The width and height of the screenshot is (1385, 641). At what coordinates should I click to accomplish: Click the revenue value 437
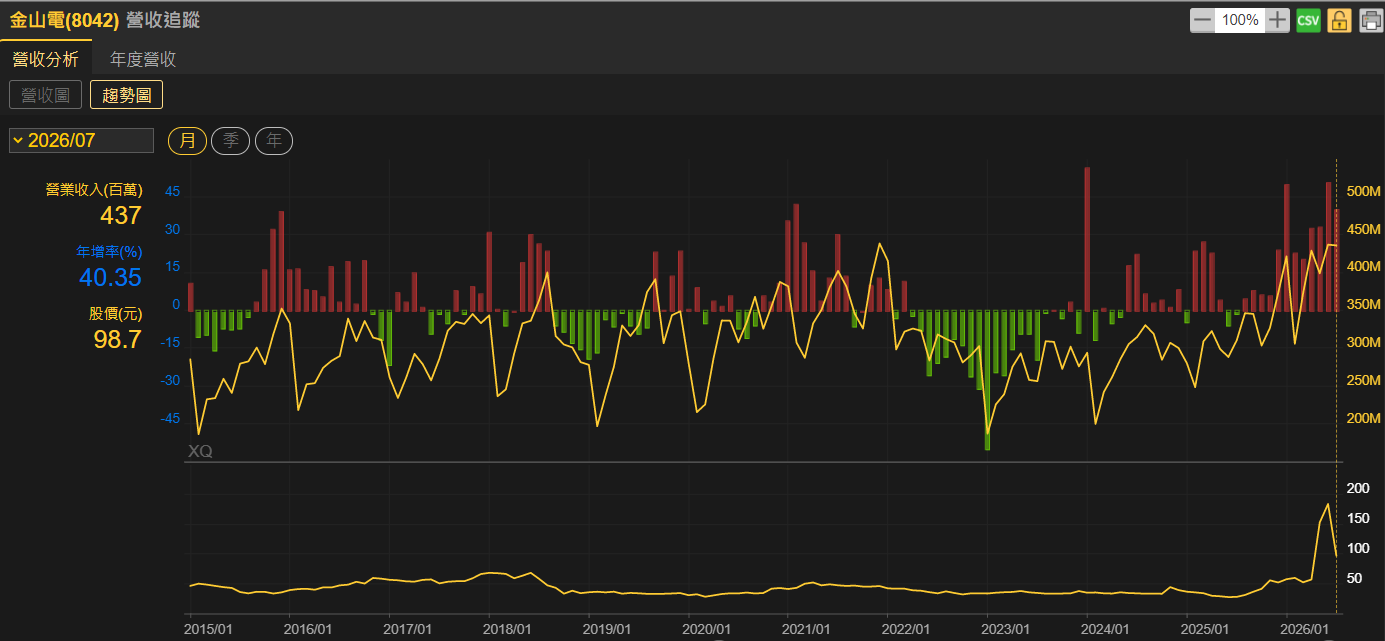coord(121,215)
